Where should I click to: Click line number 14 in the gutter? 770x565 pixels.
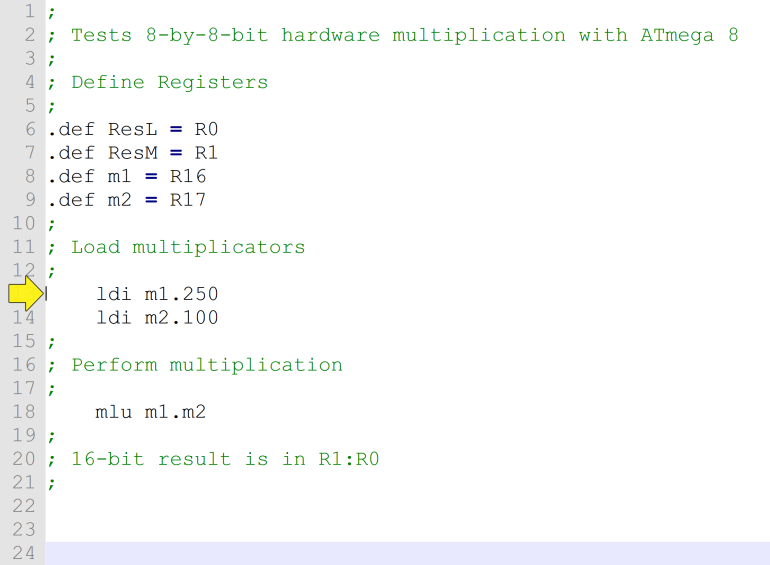24,318
